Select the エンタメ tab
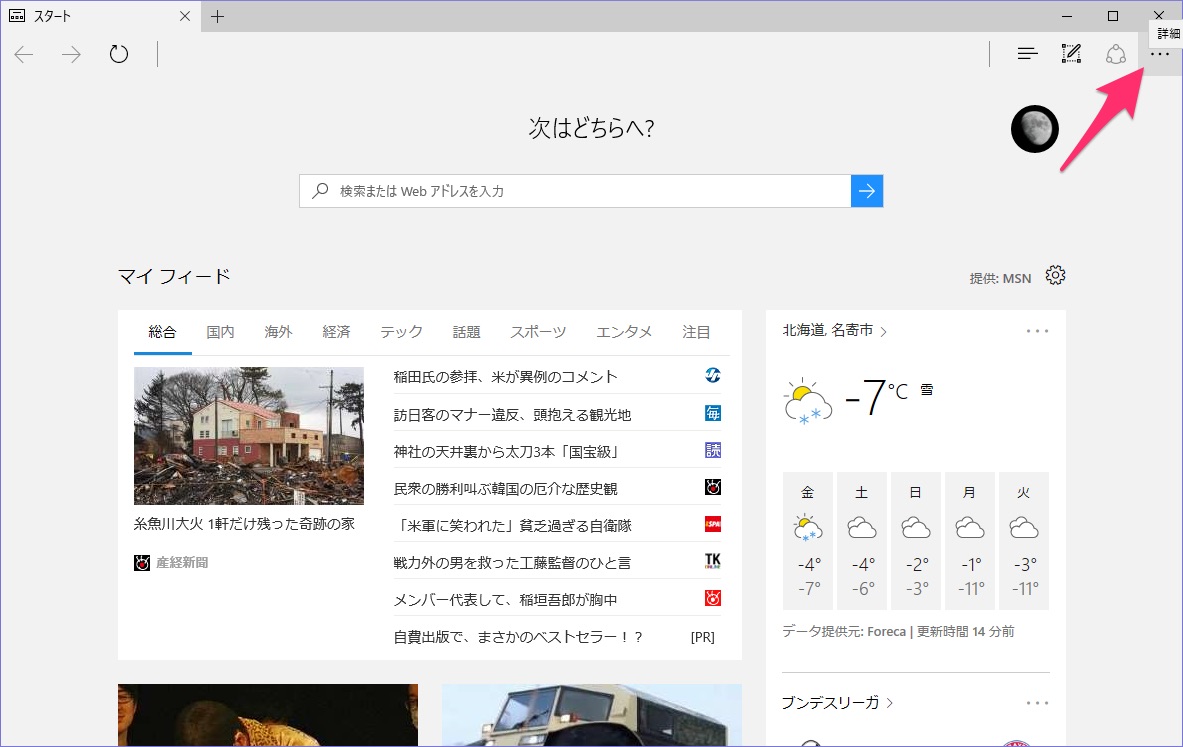Screen dimensions: 1183x747 point(624,332)
